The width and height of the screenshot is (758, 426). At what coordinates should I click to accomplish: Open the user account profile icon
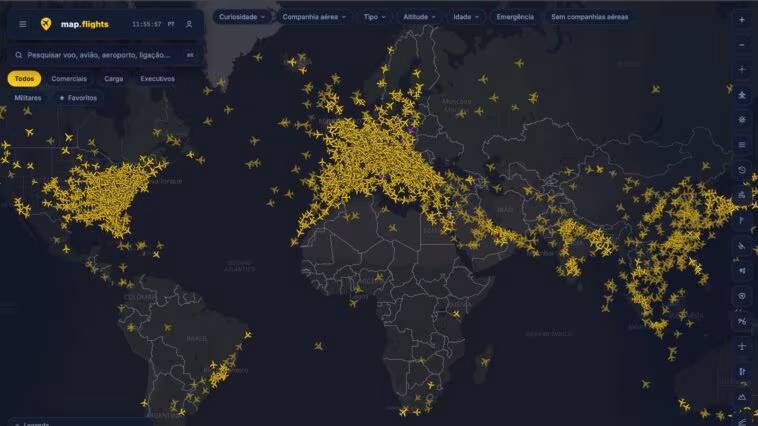[189, 24]
